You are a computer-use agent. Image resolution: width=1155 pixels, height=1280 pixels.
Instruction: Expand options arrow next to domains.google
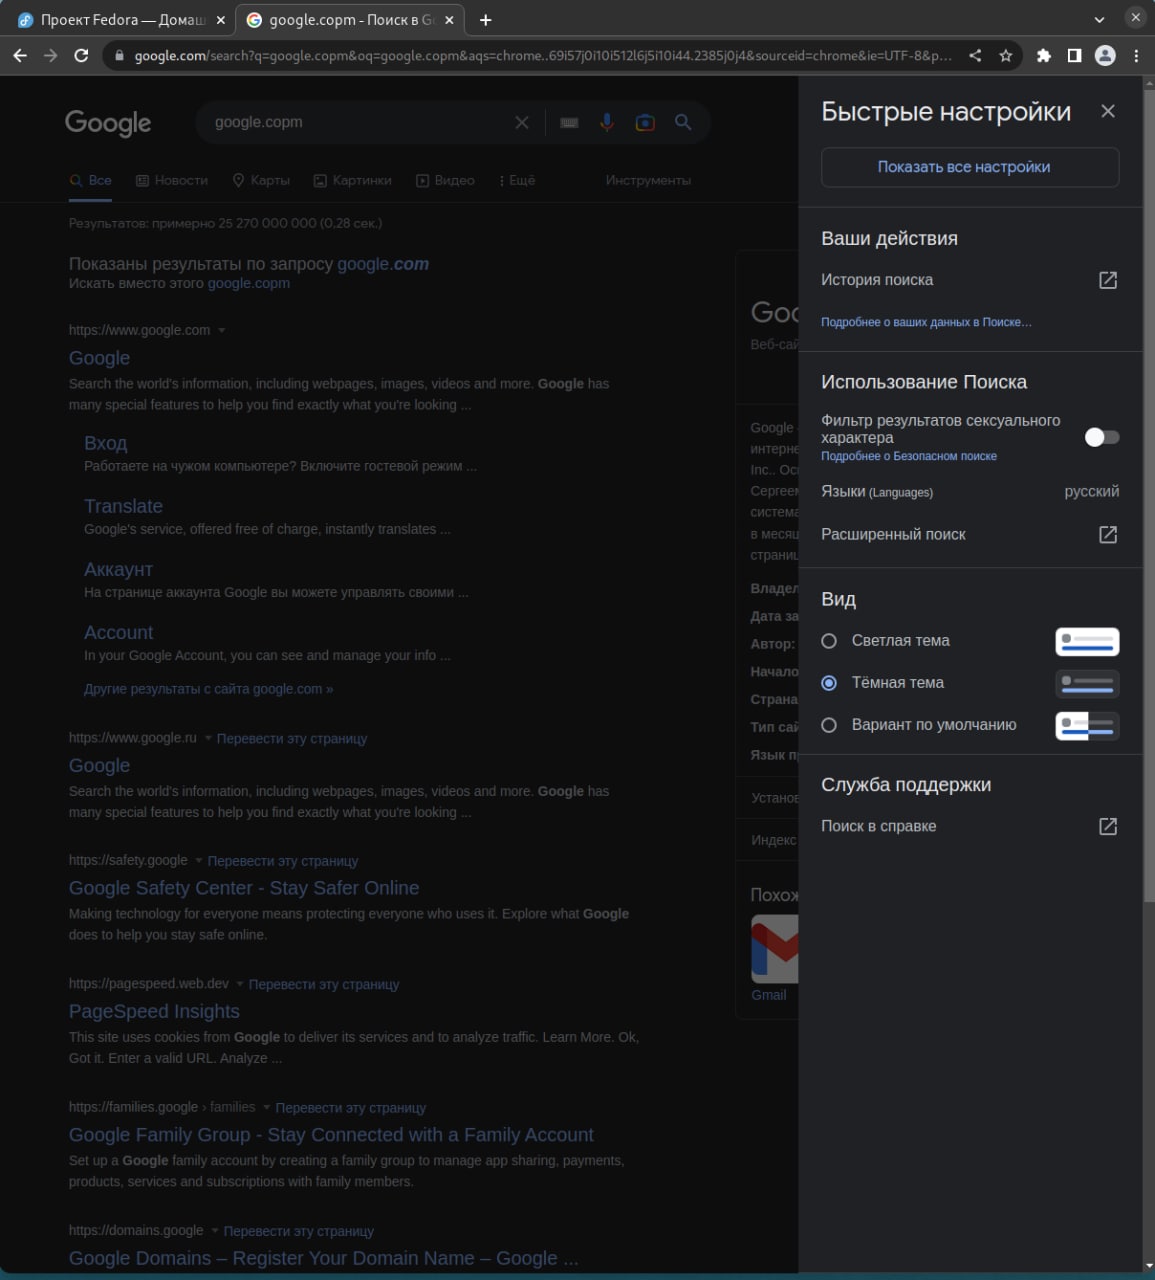point(214,1231)
